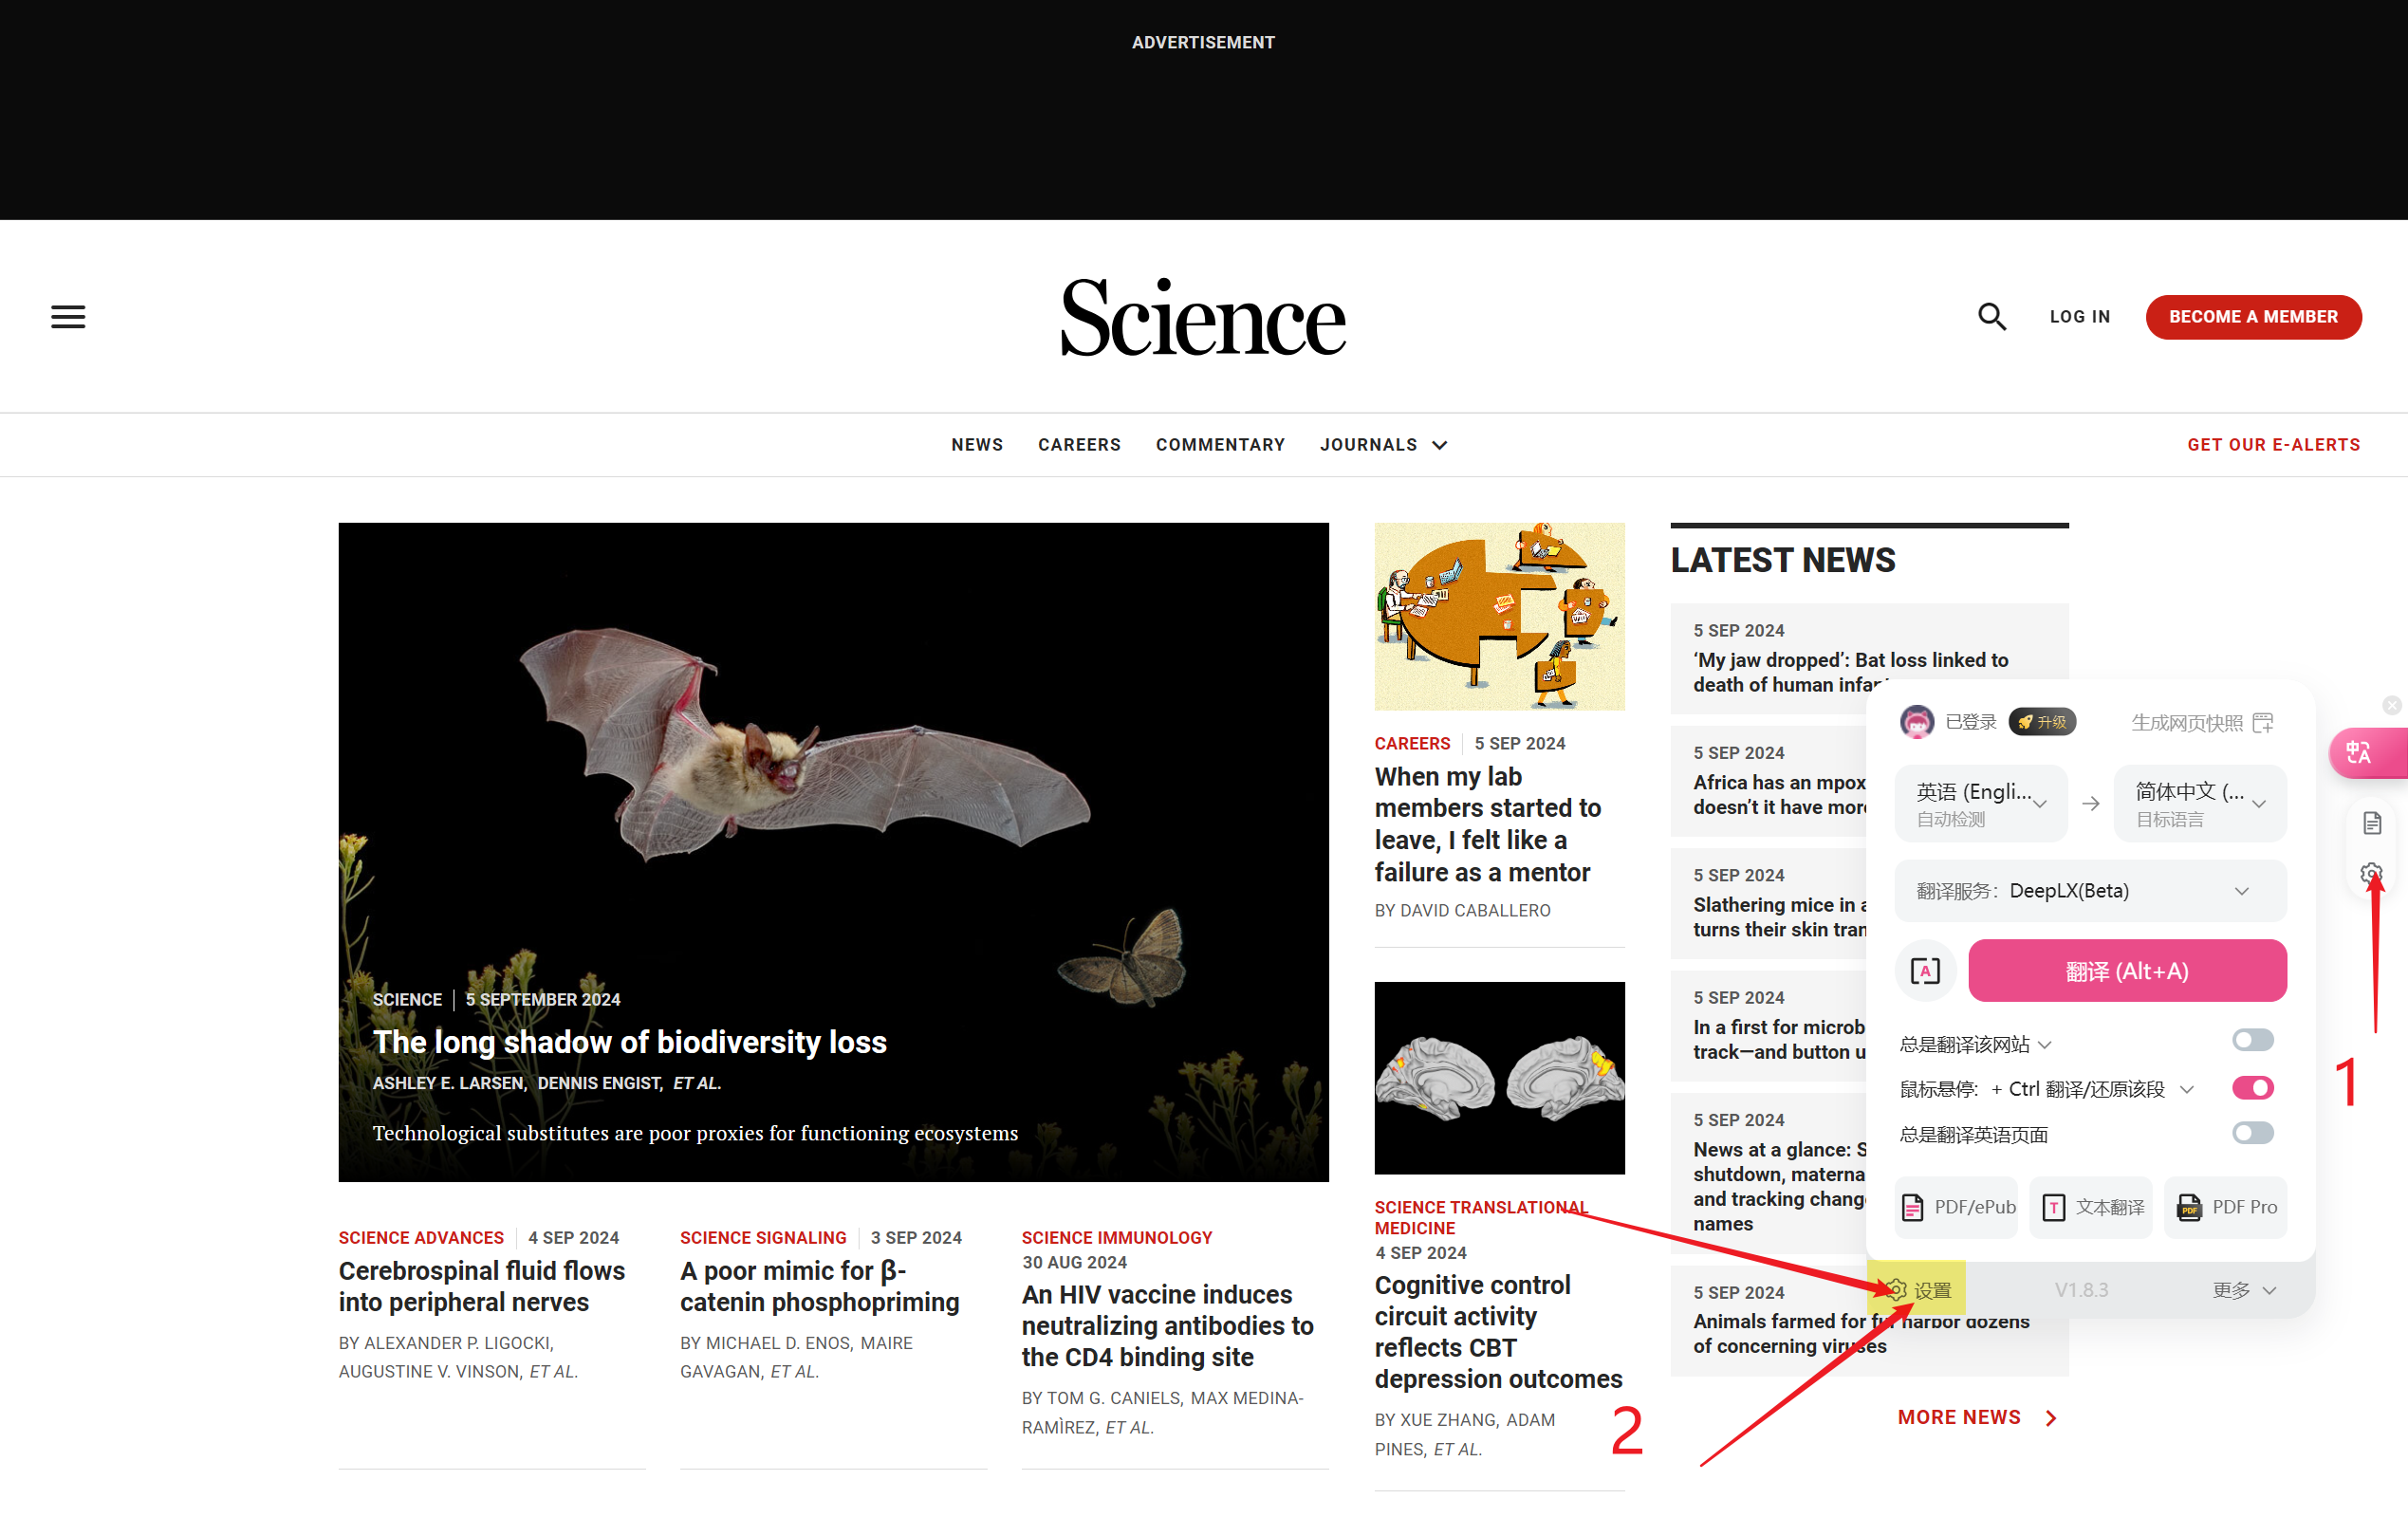Click author ASHLEY E. LARSEN
Screen dimensions: 2408x1517
coord(449,1083)
